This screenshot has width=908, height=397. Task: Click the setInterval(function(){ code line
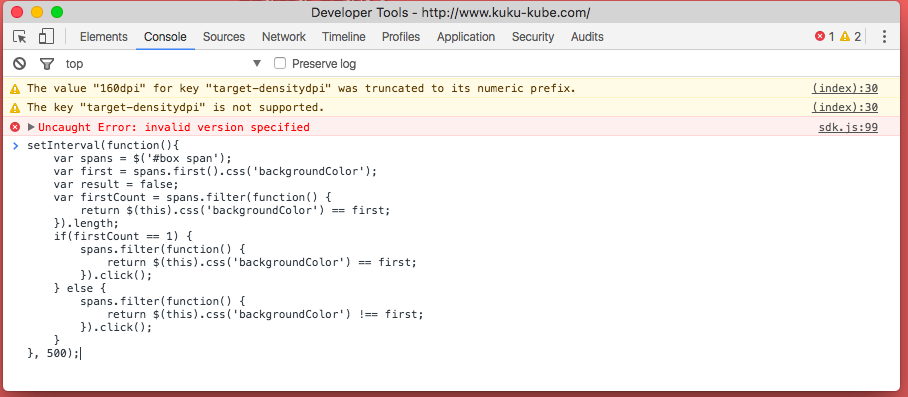click(104, 145)
